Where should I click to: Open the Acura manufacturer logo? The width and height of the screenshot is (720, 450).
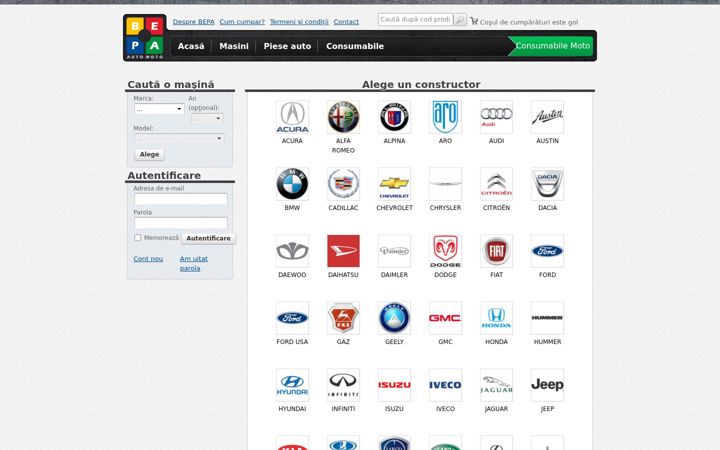[x=292, y=117]
